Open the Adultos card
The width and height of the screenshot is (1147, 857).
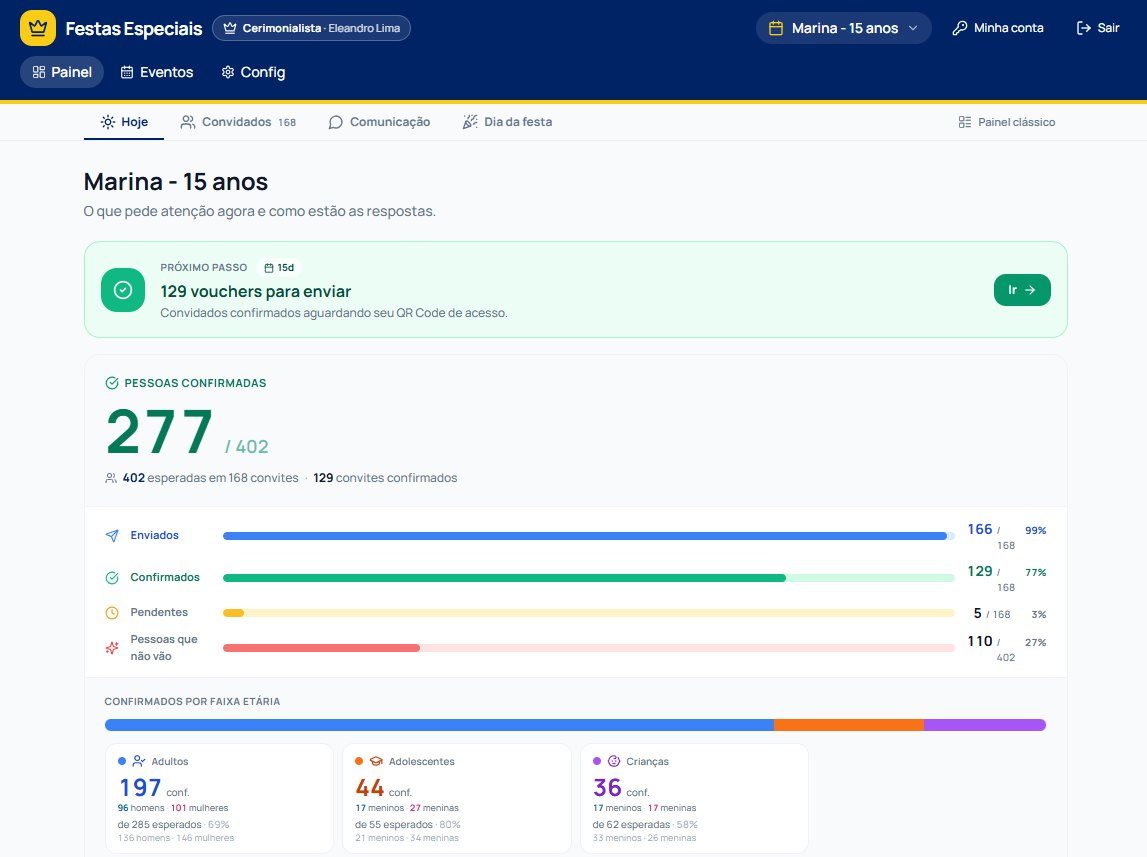[219, 799]
